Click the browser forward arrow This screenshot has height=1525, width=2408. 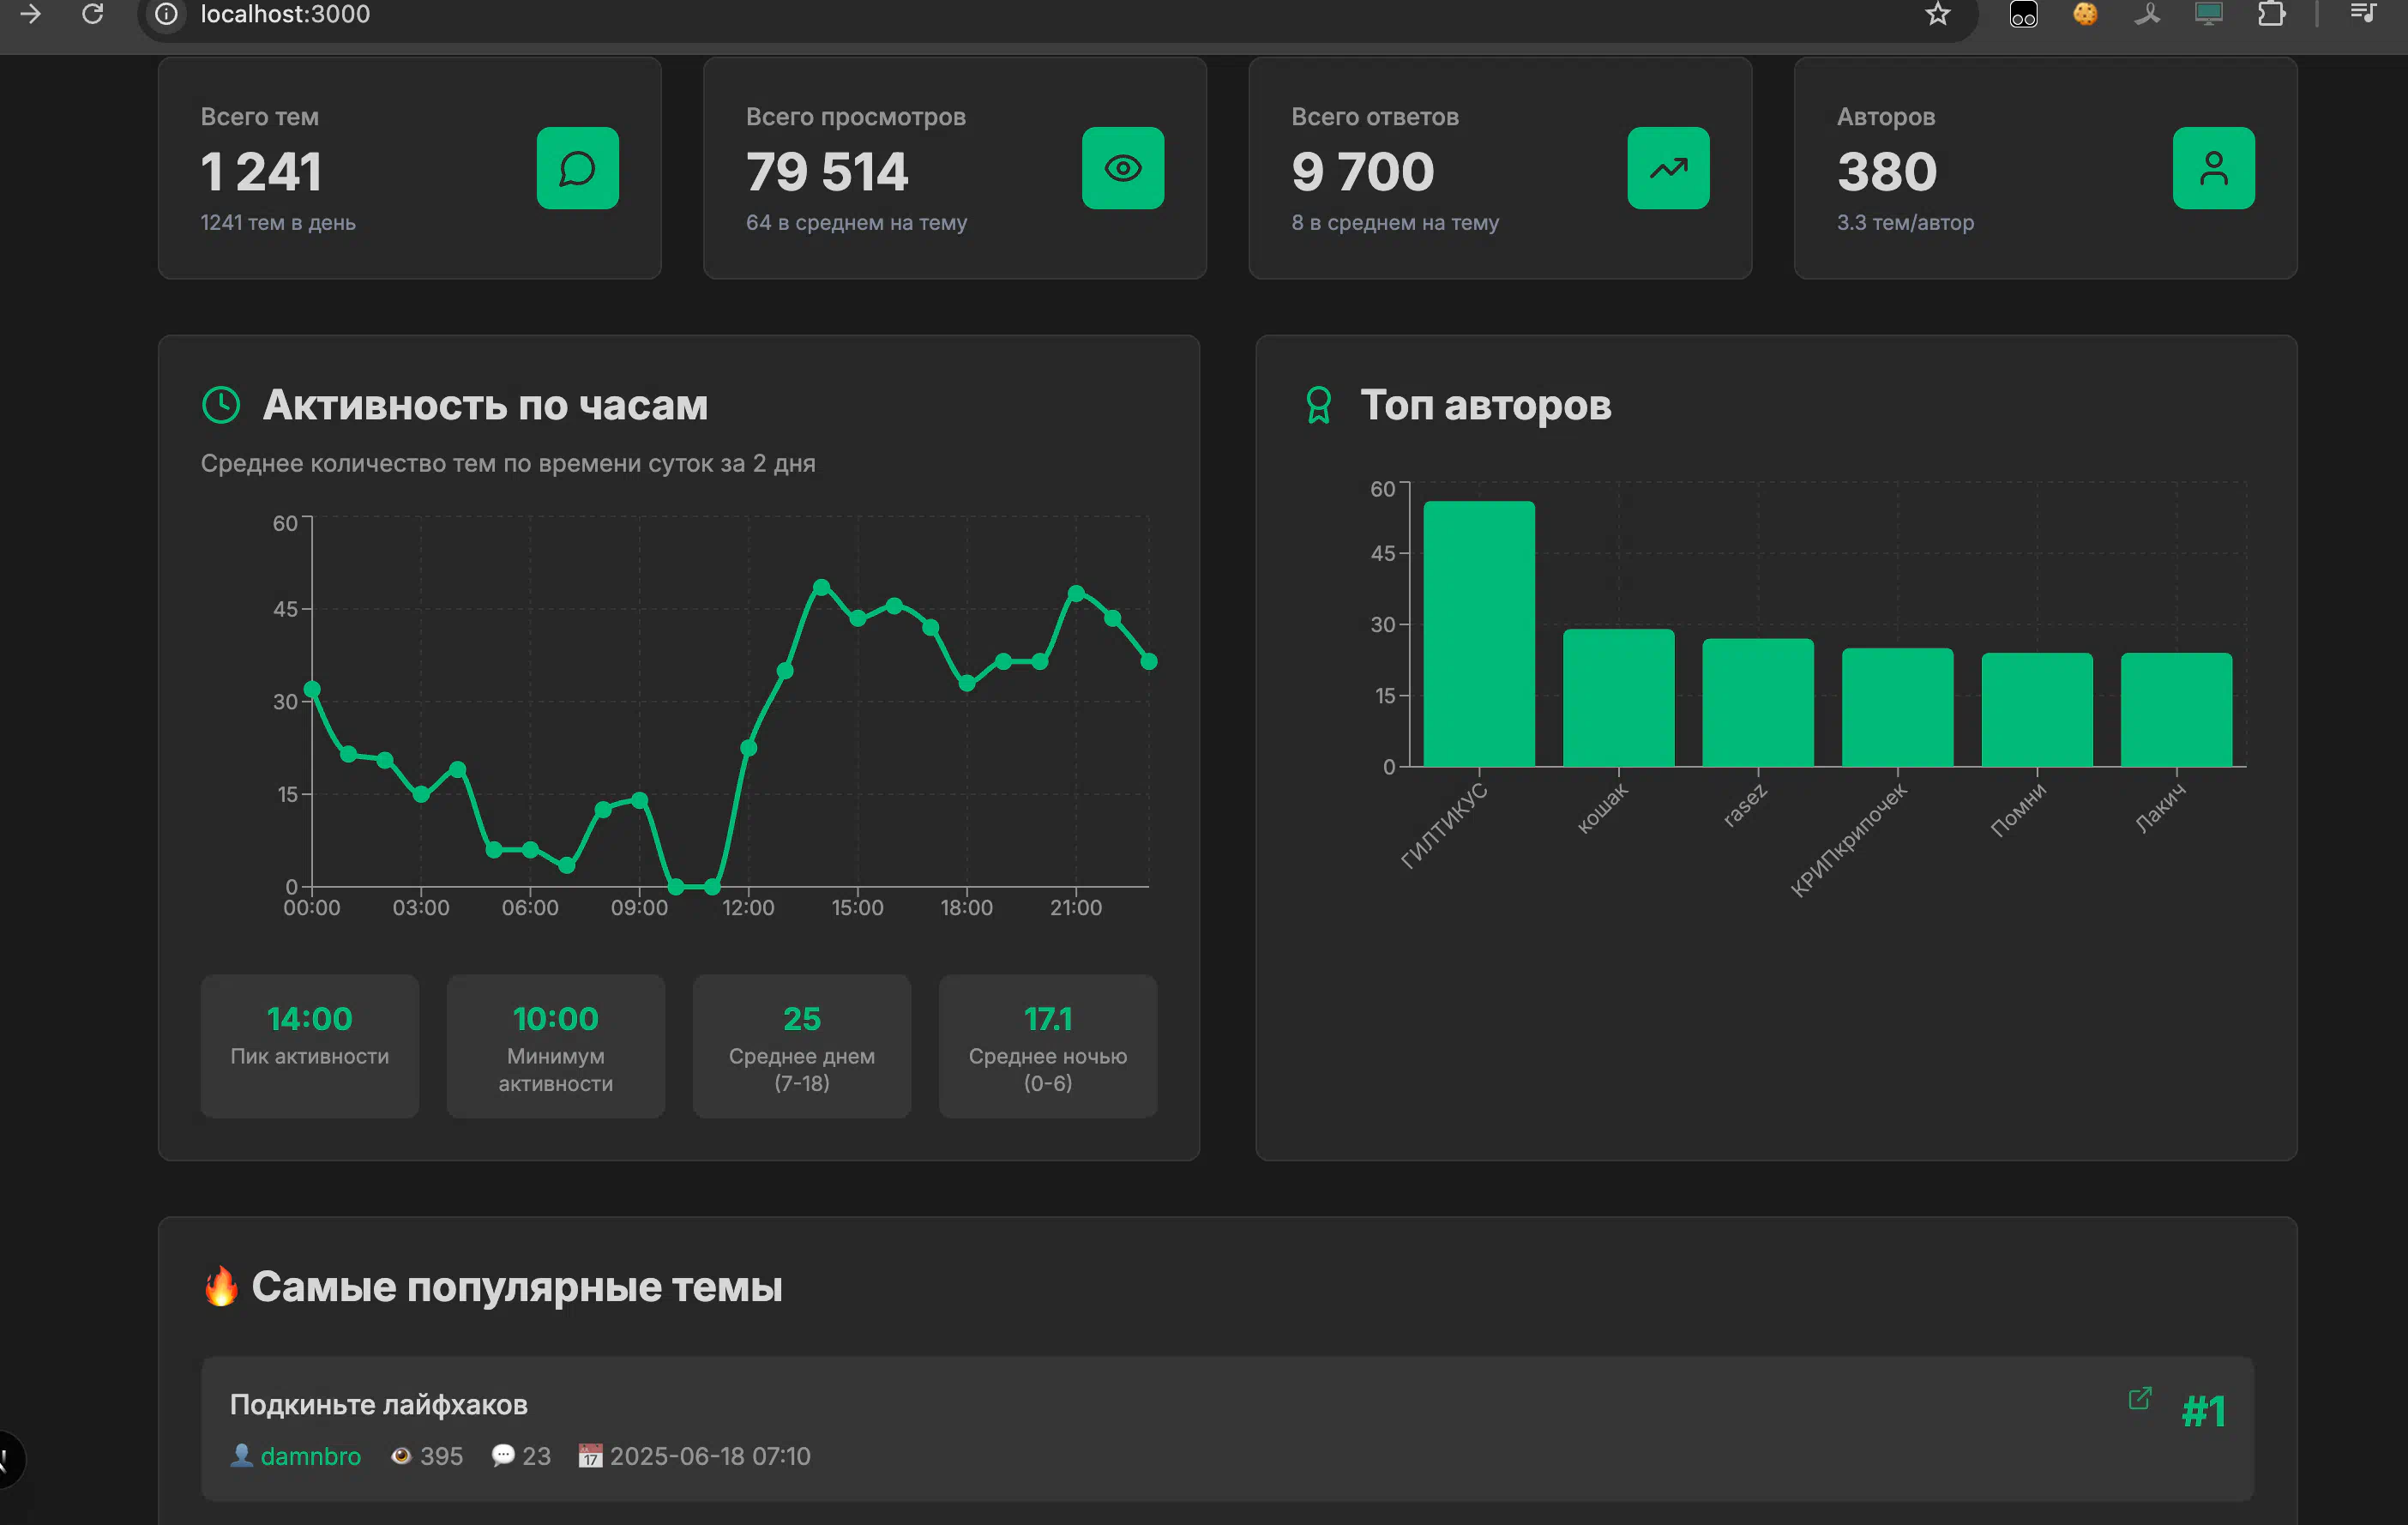pos(31,14)
